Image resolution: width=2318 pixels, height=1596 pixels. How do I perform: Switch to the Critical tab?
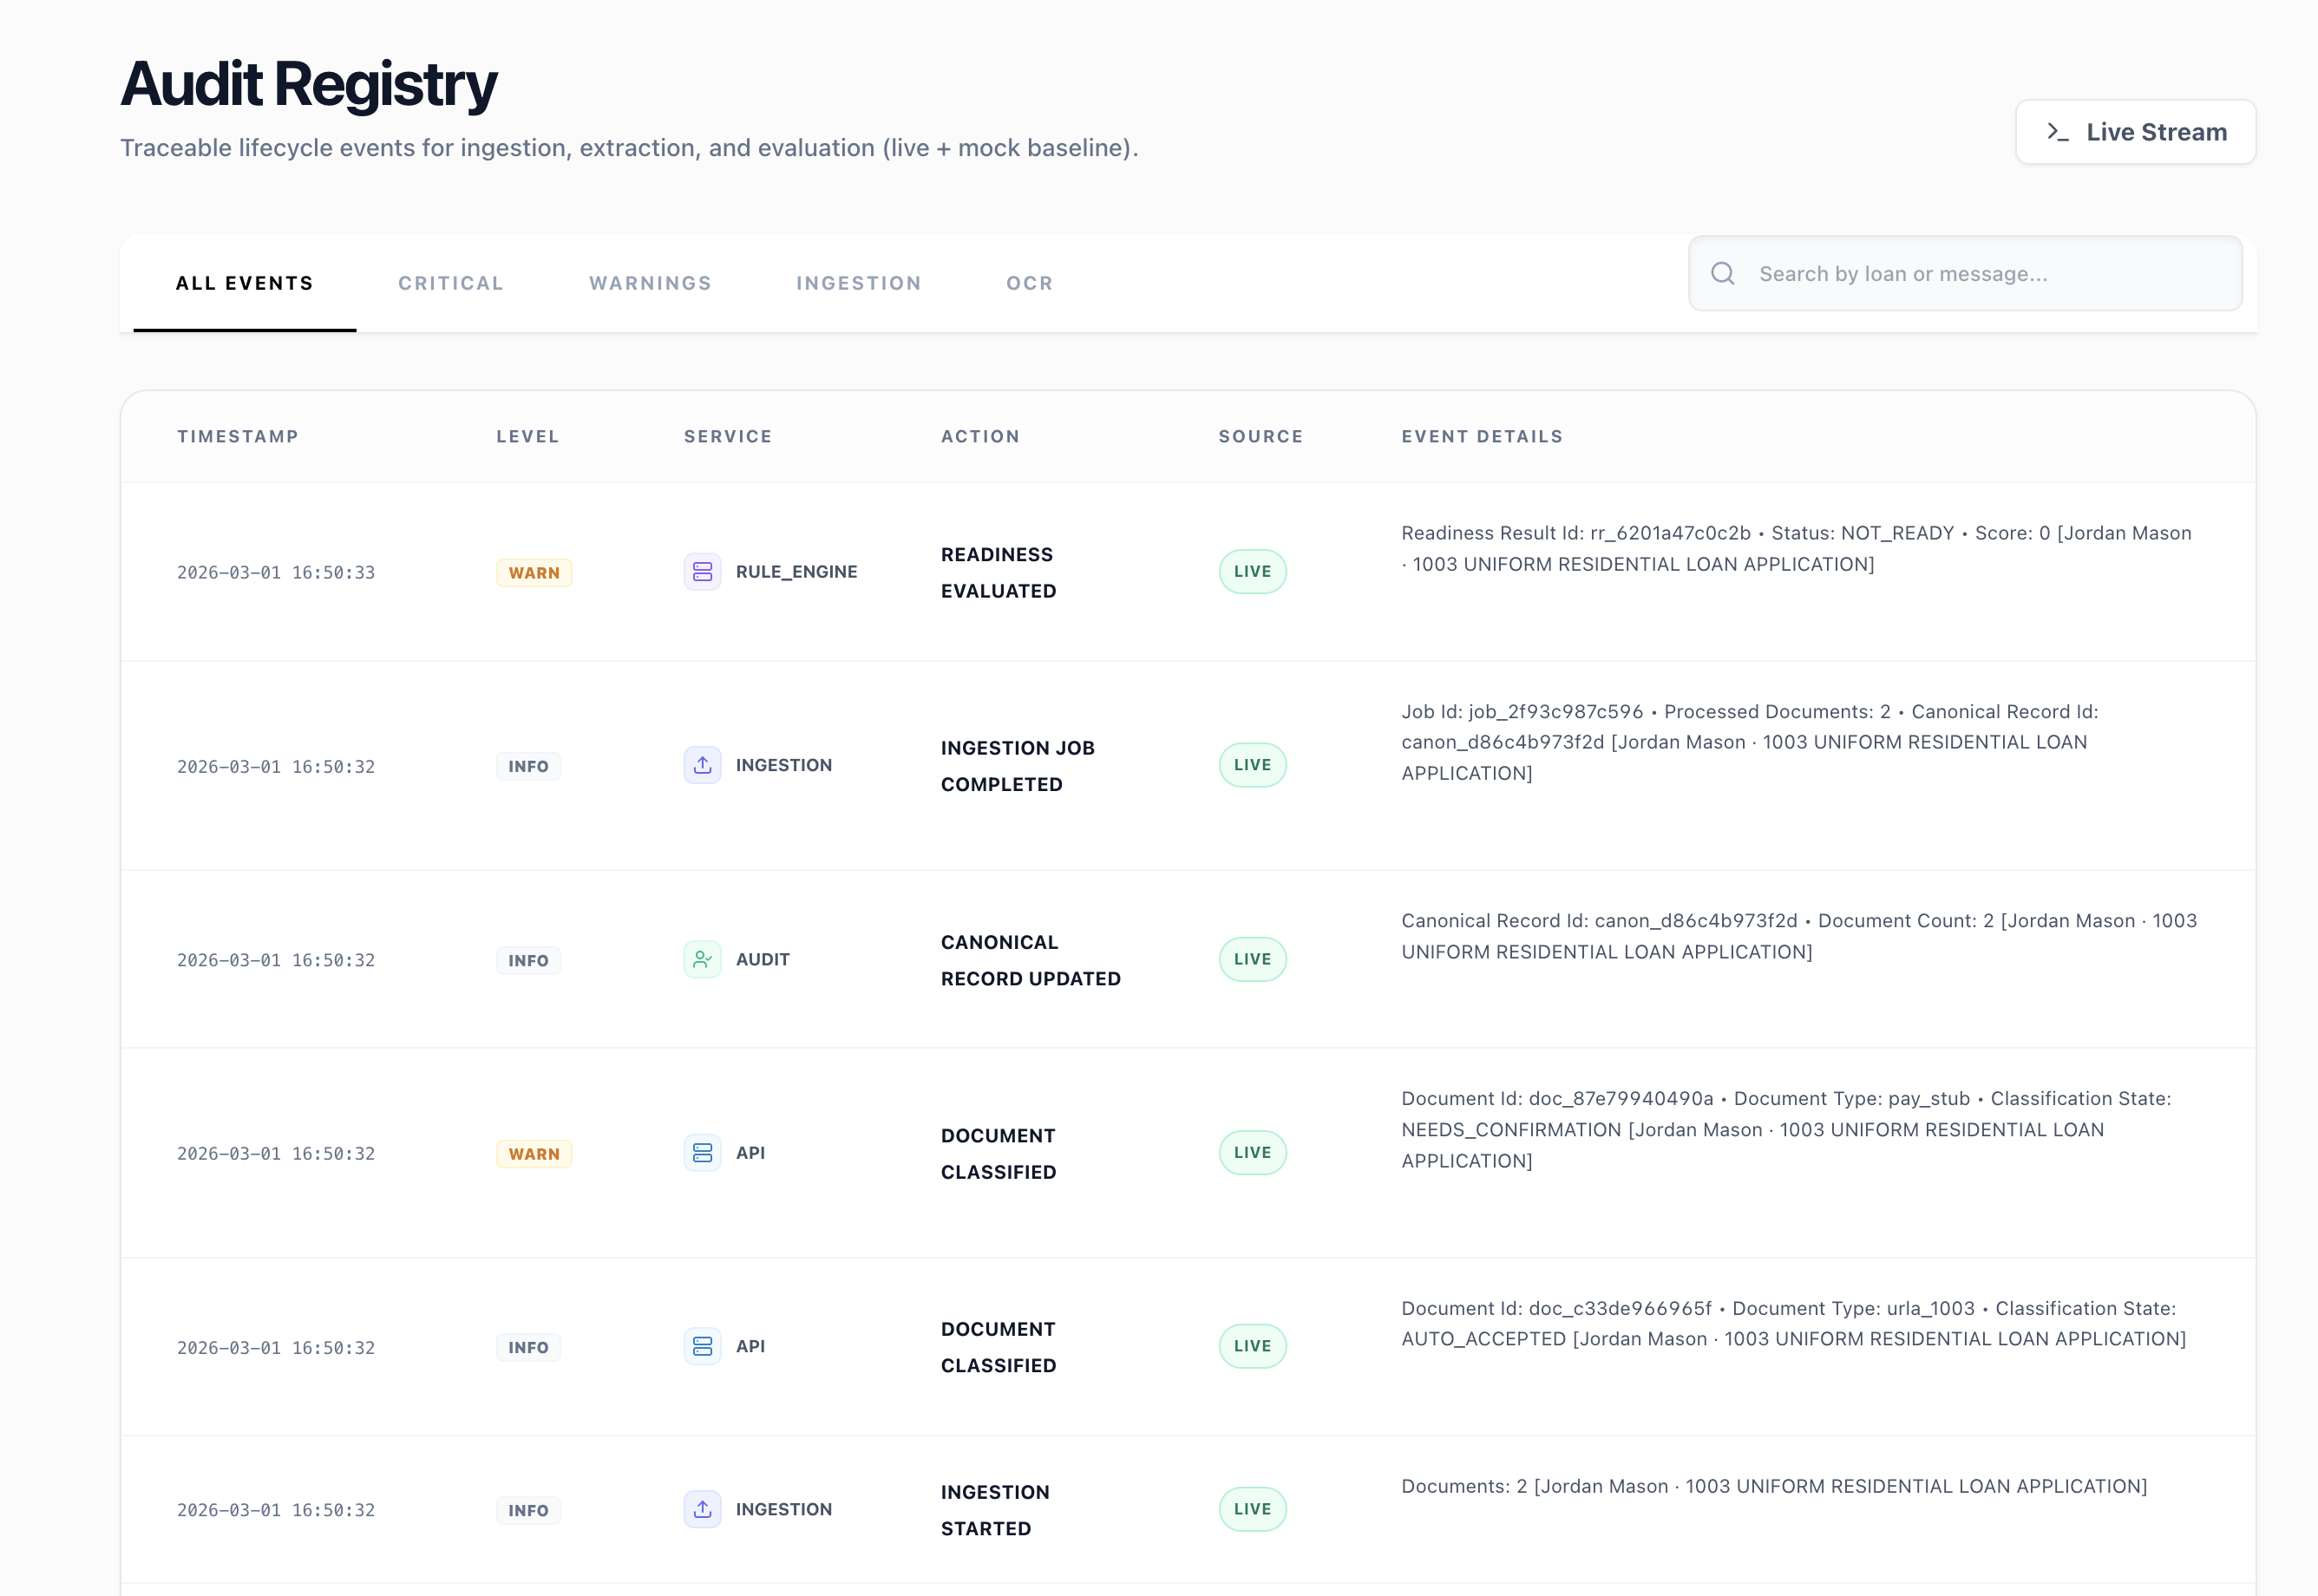click(x=451, y=283)
